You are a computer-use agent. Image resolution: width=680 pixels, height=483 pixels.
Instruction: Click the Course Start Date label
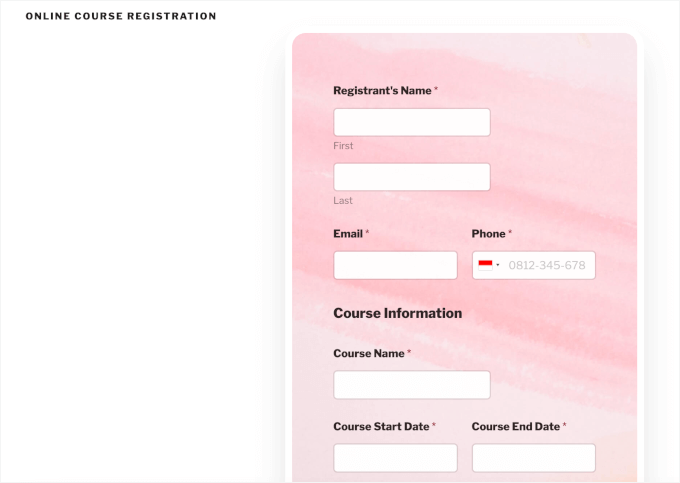click(381, 427)
